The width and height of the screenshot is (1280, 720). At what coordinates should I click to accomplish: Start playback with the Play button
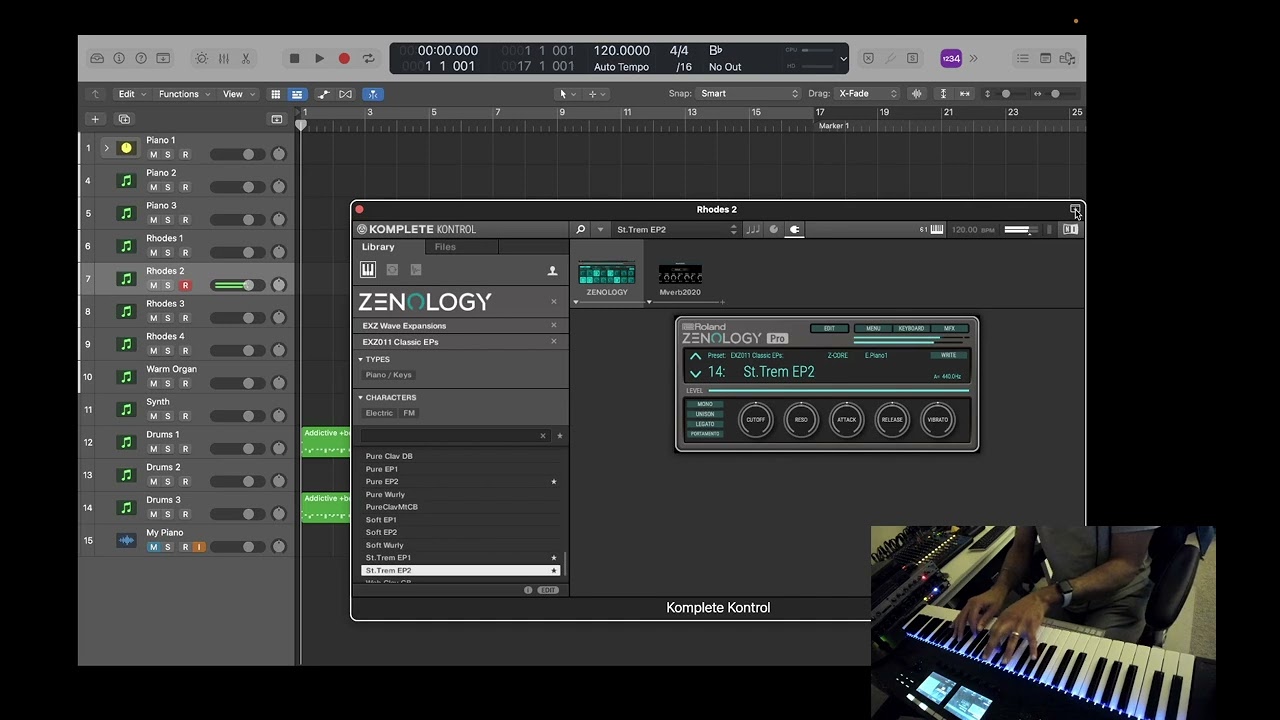pos(319,59)
